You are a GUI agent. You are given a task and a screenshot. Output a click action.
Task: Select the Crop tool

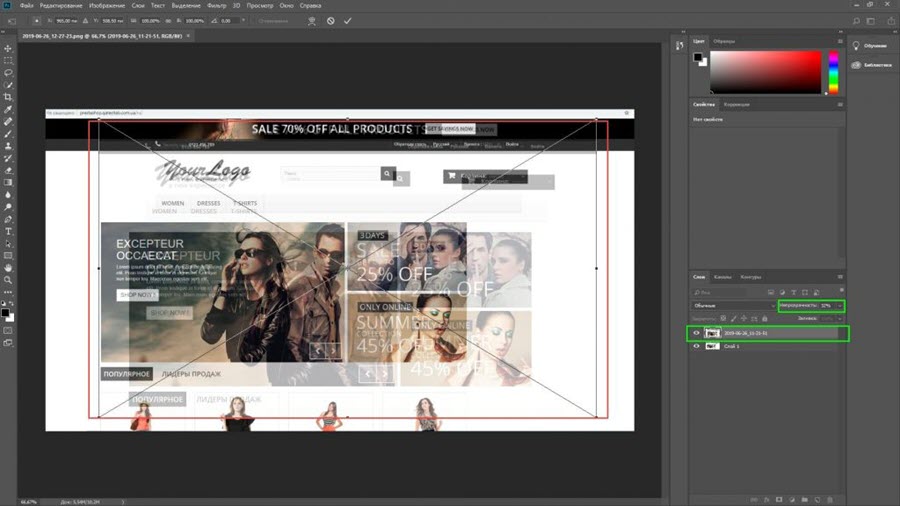[x=8, y=97]
